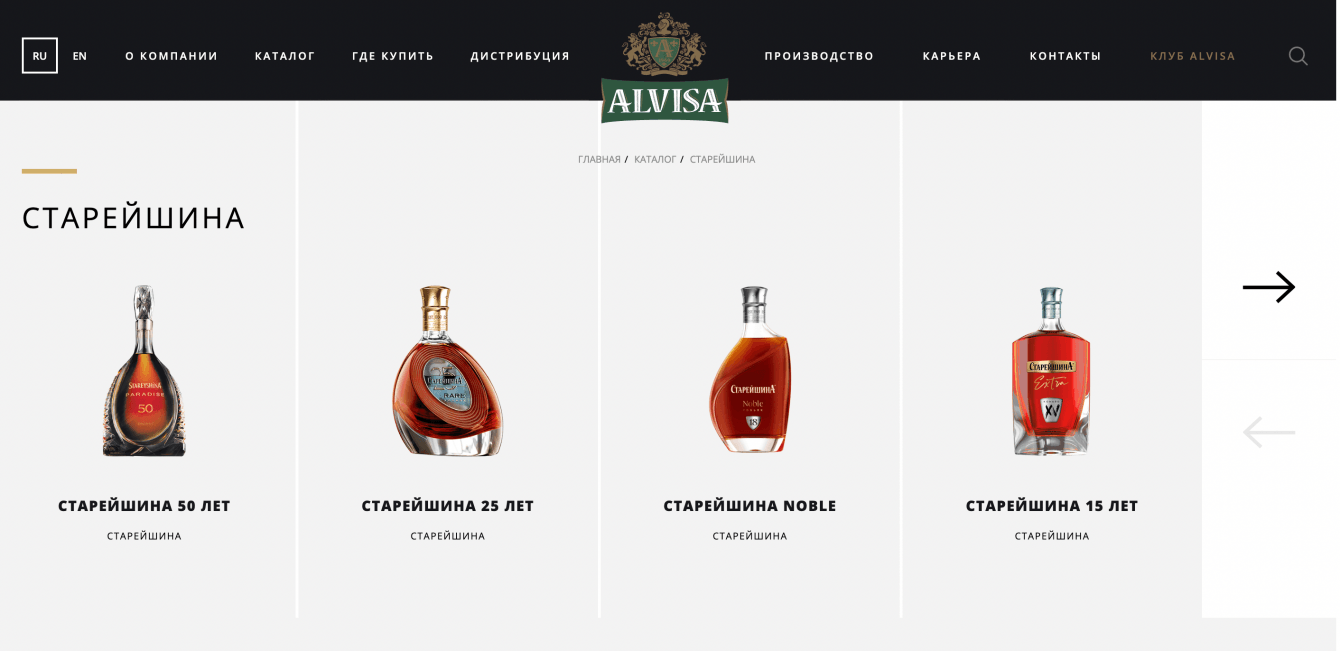Select the Старейшина 50 лет bottle image
The height and width of the screenshot is (651, 1340).
tap(144, 371)
